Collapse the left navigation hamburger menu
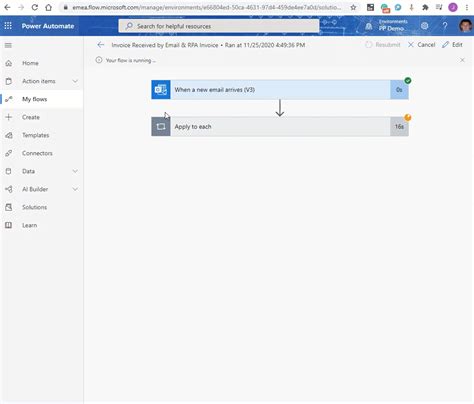 click(x=8, y=45)
